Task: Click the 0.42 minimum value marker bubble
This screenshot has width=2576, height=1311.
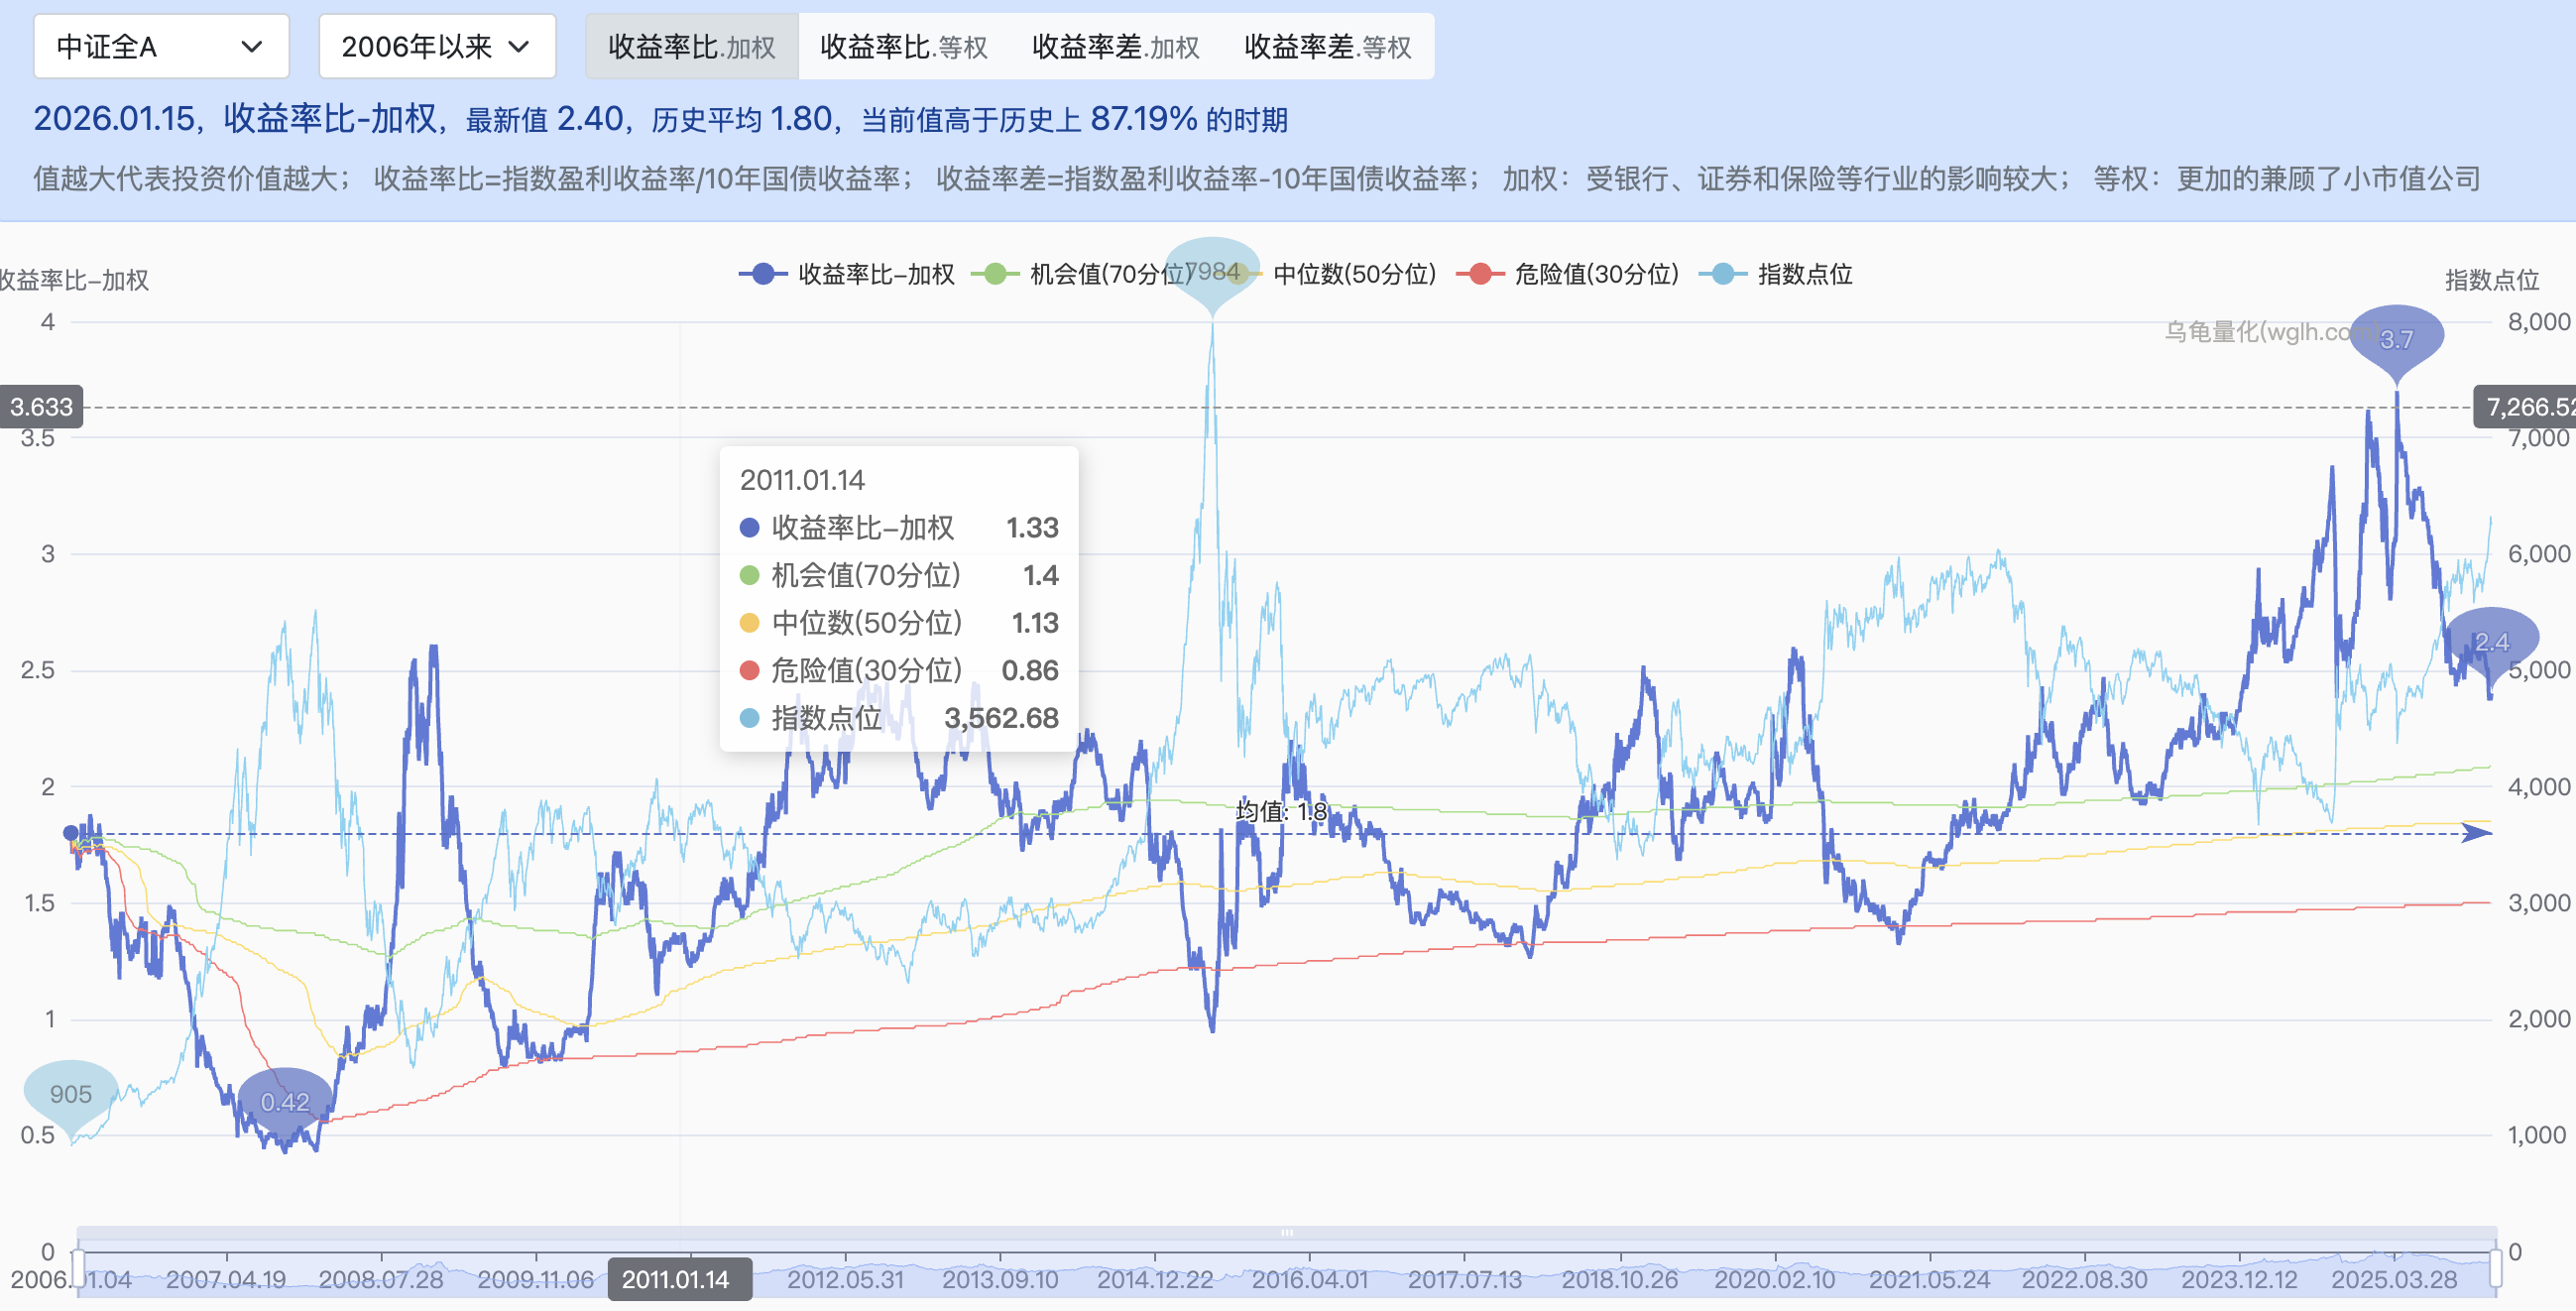Action: (285, 1101)
